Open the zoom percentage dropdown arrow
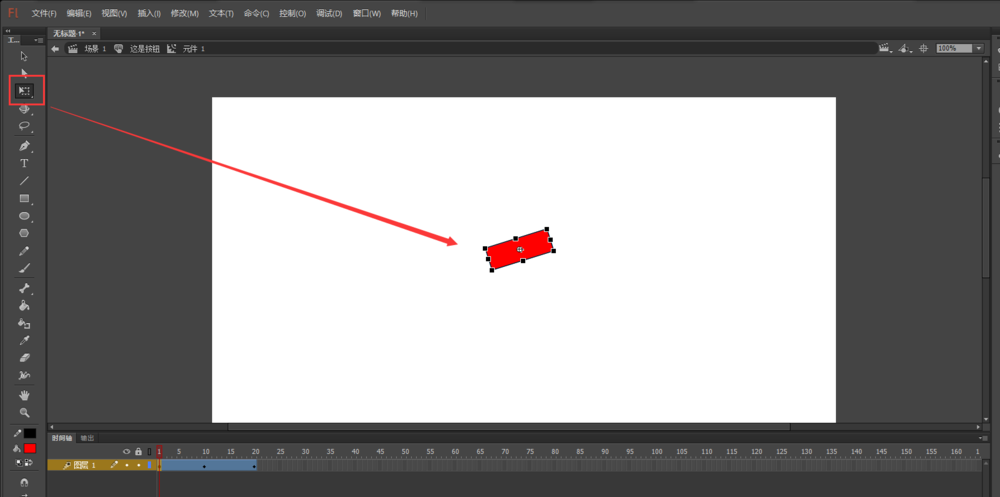This screenshot has width=1000, height=497. click(x=980, y=48)
